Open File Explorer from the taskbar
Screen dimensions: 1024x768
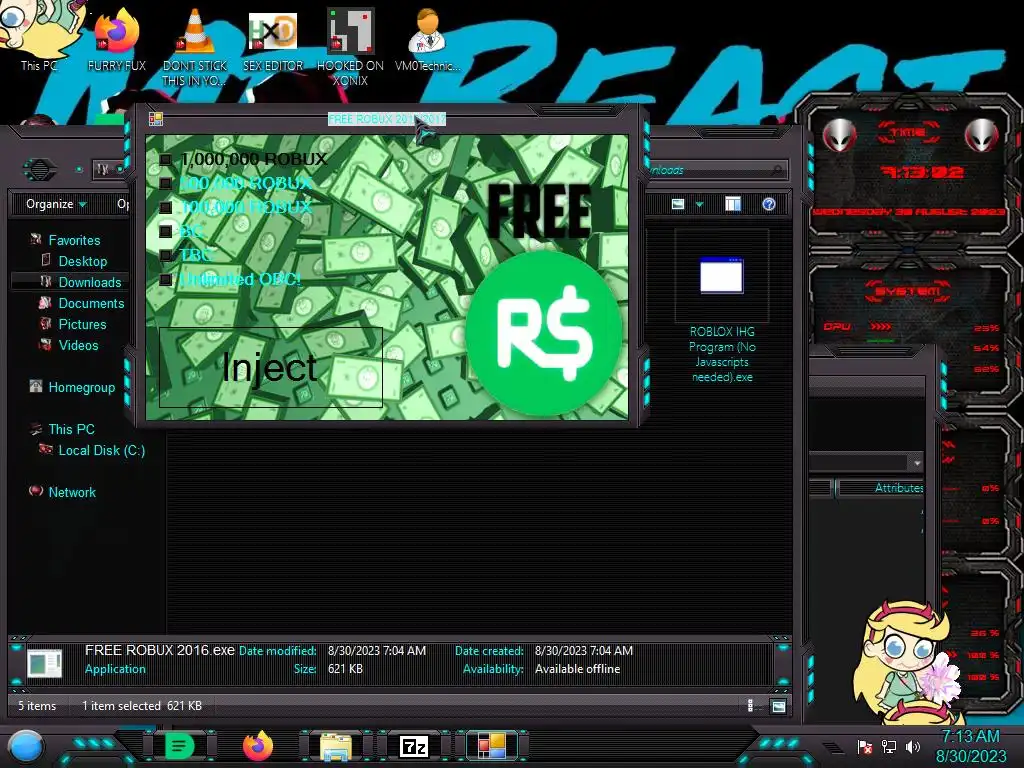point(336,746)
